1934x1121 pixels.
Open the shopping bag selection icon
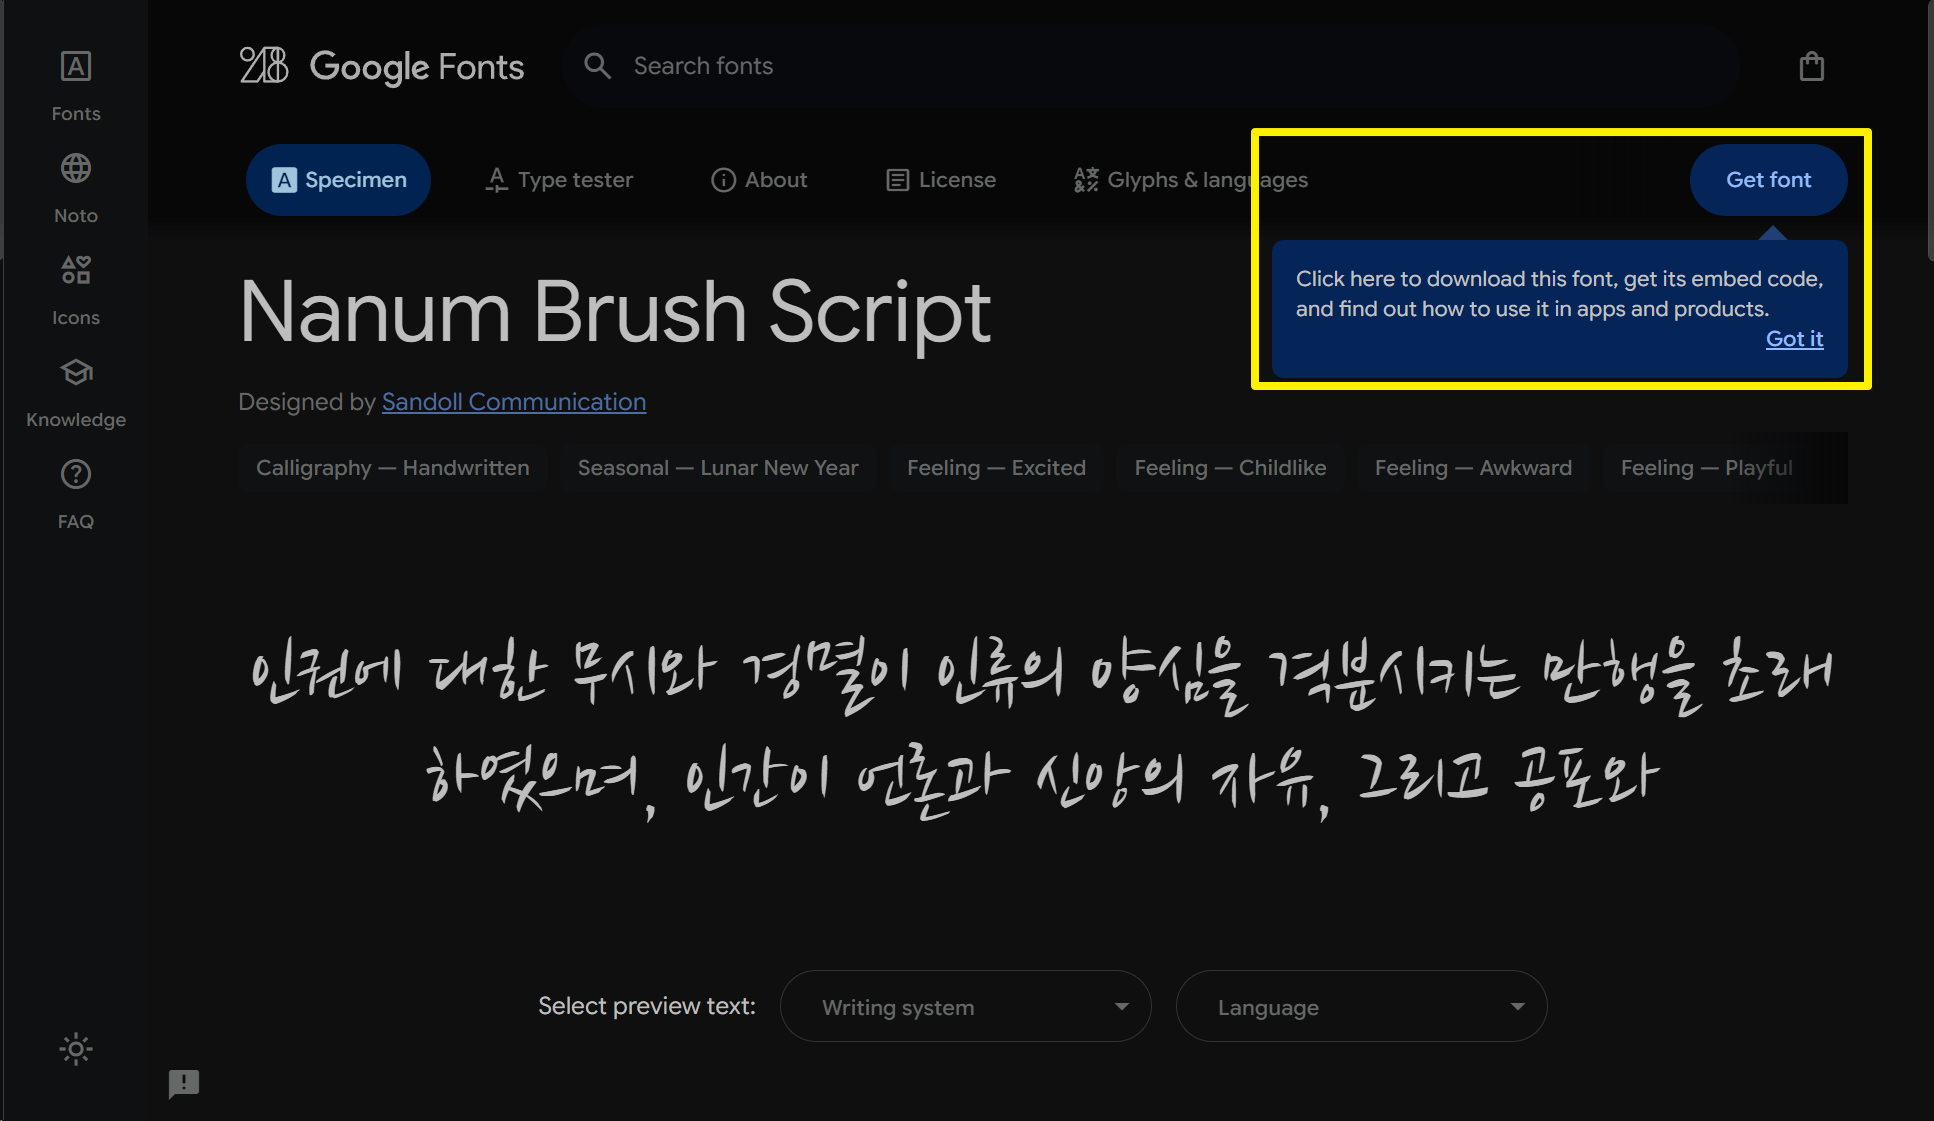tap(1811, 66)
